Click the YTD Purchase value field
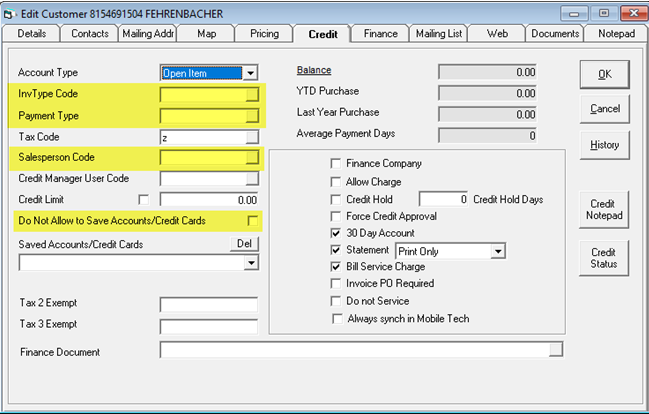The width and height of the screenshot is (649, 414). coord(488,93)
